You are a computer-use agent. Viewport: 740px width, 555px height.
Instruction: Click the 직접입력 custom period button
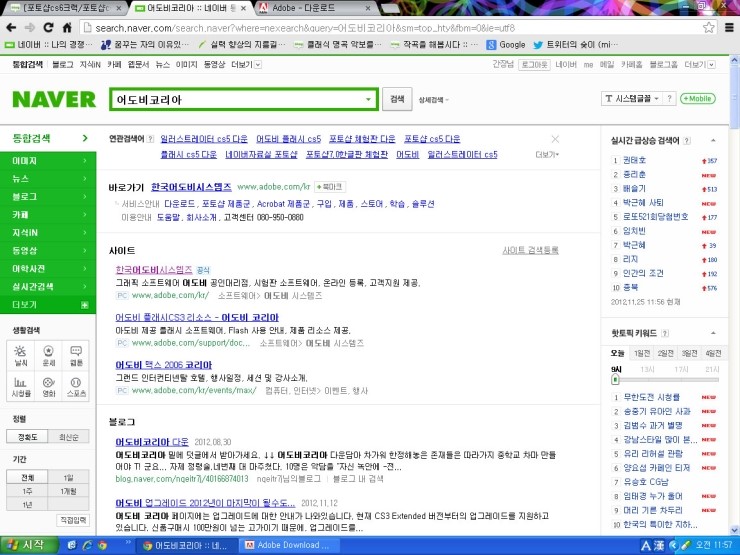(73, 520)
